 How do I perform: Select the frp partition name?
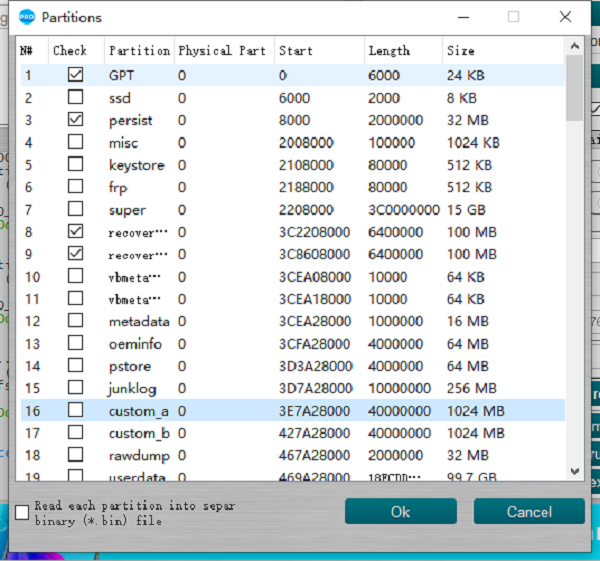[118, 188]
